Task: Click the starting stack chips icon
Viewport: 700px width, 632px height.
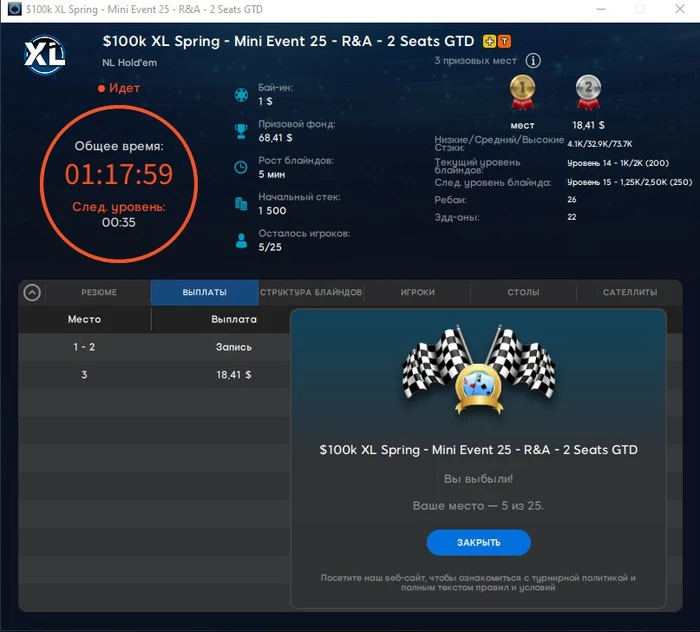Action: (x=241, y=204)
